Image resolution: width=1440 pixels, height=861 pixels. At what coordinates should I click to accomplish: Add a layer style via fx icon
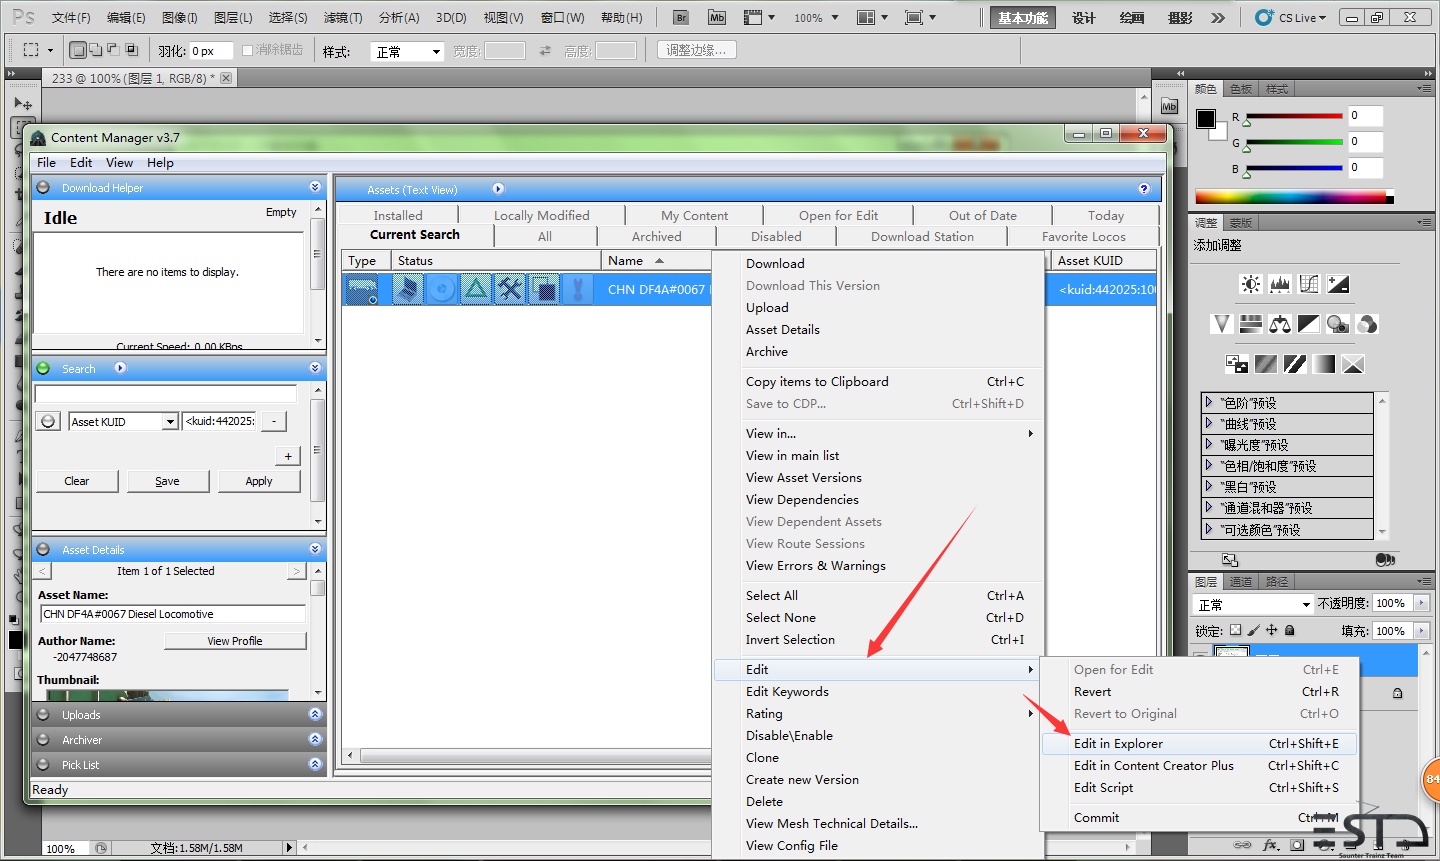point(1271,846)
